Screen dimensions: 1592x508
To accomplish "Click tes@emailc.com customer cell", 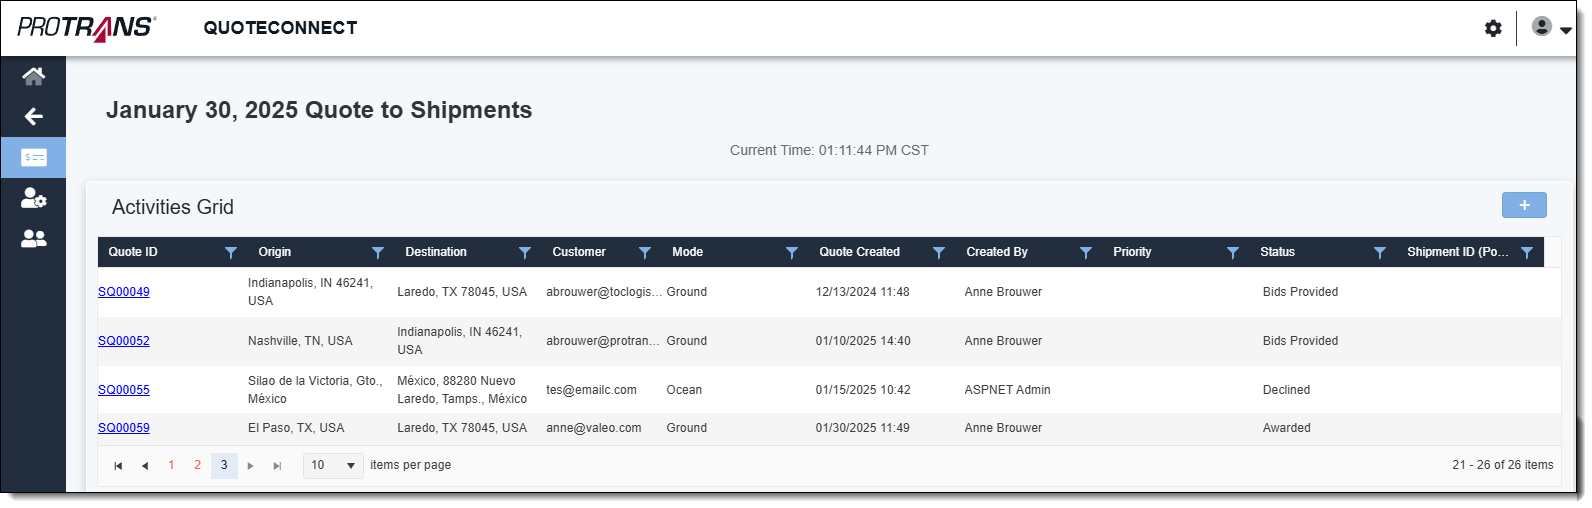I will point(591,390).
